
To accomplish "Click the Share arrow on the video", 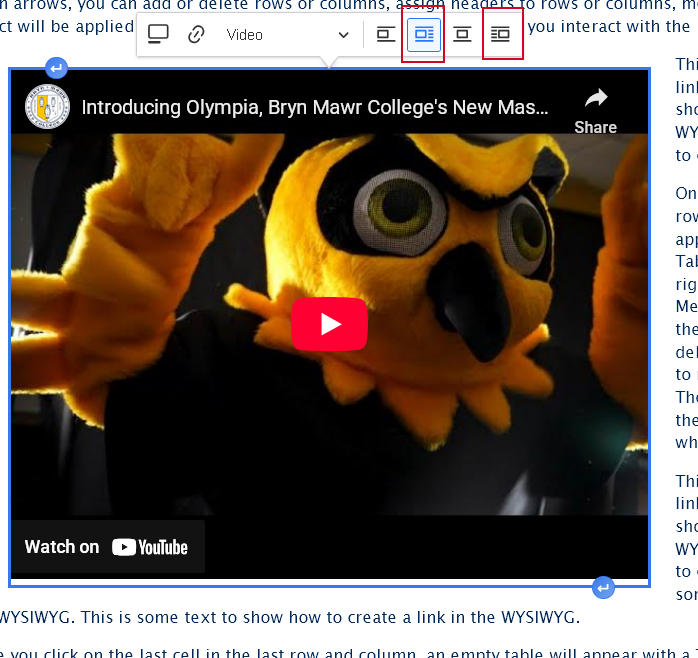I will 596,111.
